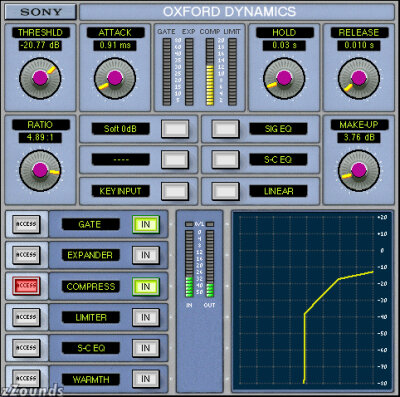Toggle the SIG EQ button
The height and width of the screenshot is (397, 400).
[226, 129]
